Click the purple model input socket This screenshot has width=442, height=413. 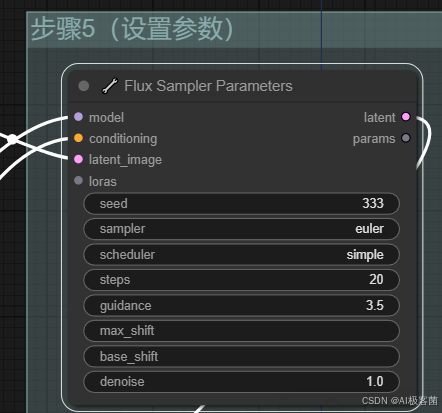point(78,117)
